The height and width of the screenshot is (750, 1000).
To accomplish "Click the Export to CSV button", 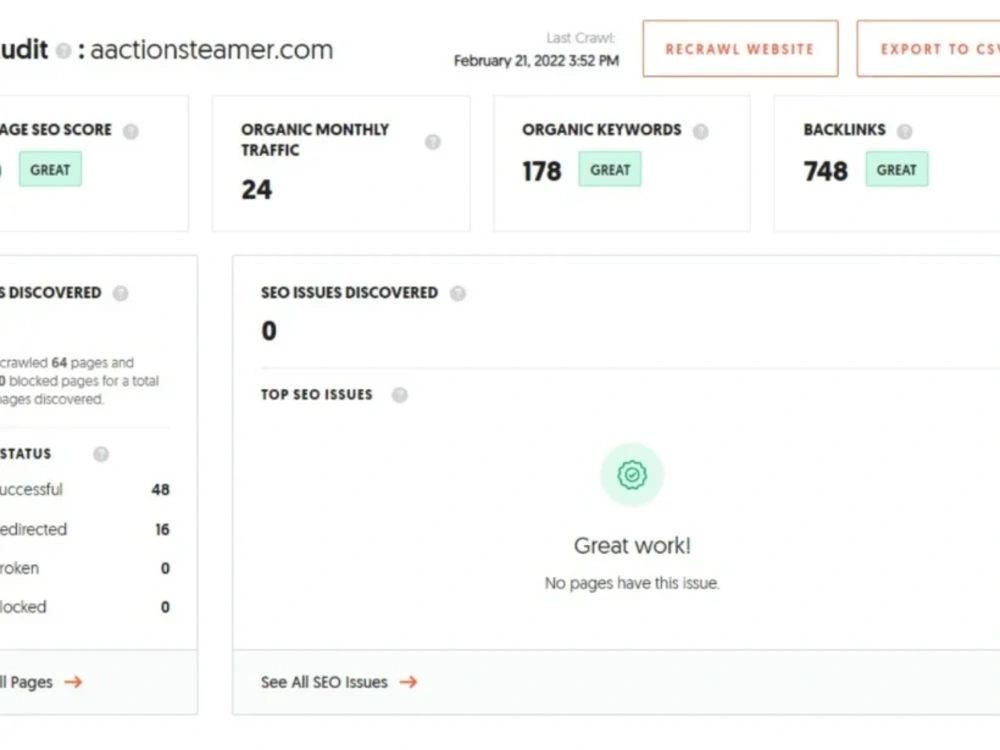I will pos(929,48).
